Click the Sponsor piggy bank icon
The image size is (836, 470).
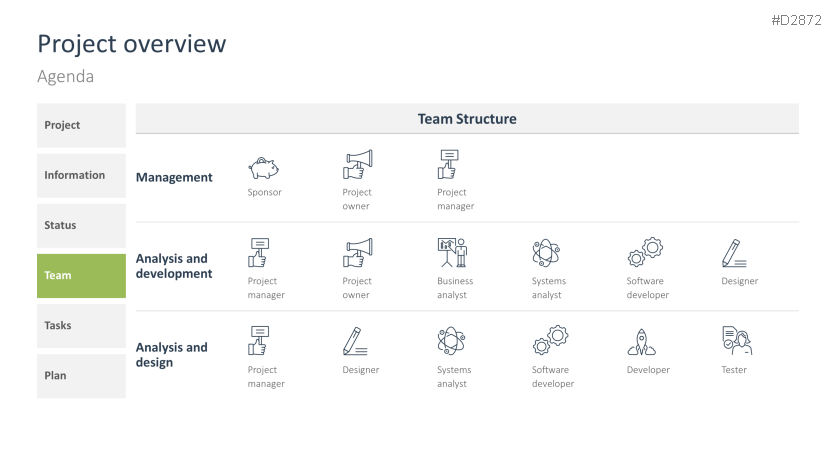point(264,166)
